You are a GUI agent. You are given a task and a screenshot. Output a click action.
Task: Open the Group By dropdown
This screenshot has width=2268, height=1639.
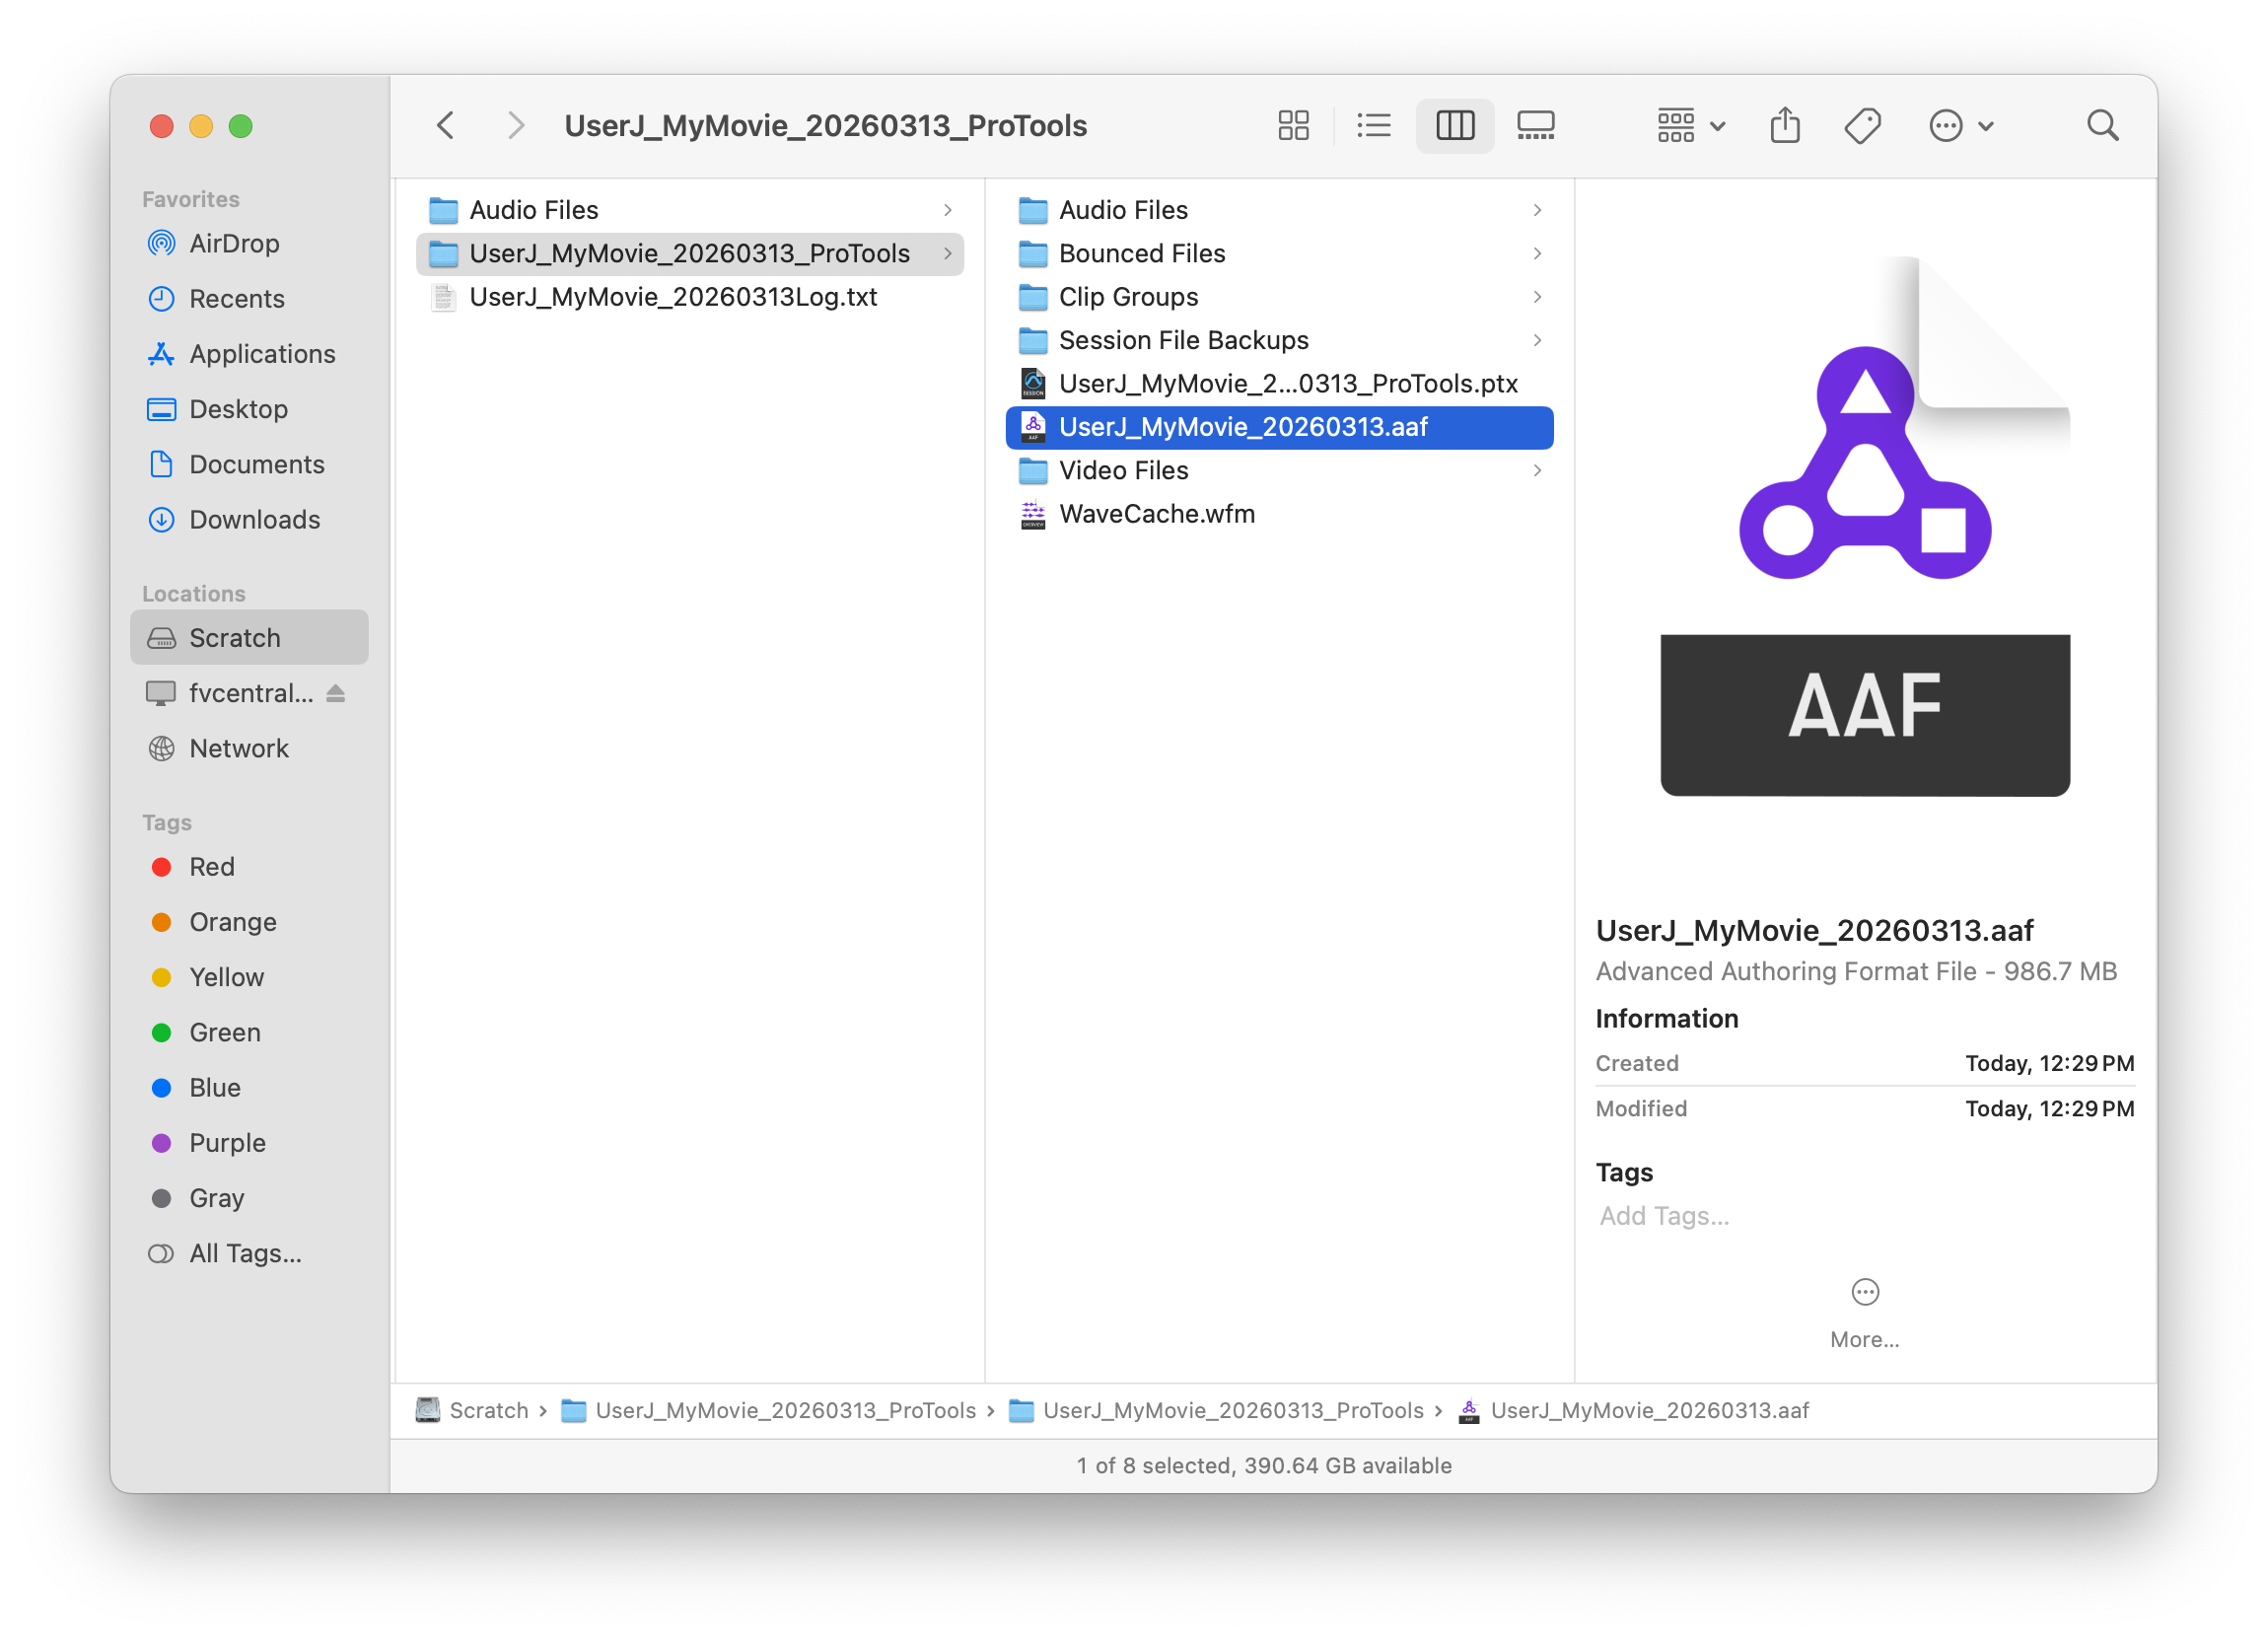(x=1690, y=125)
